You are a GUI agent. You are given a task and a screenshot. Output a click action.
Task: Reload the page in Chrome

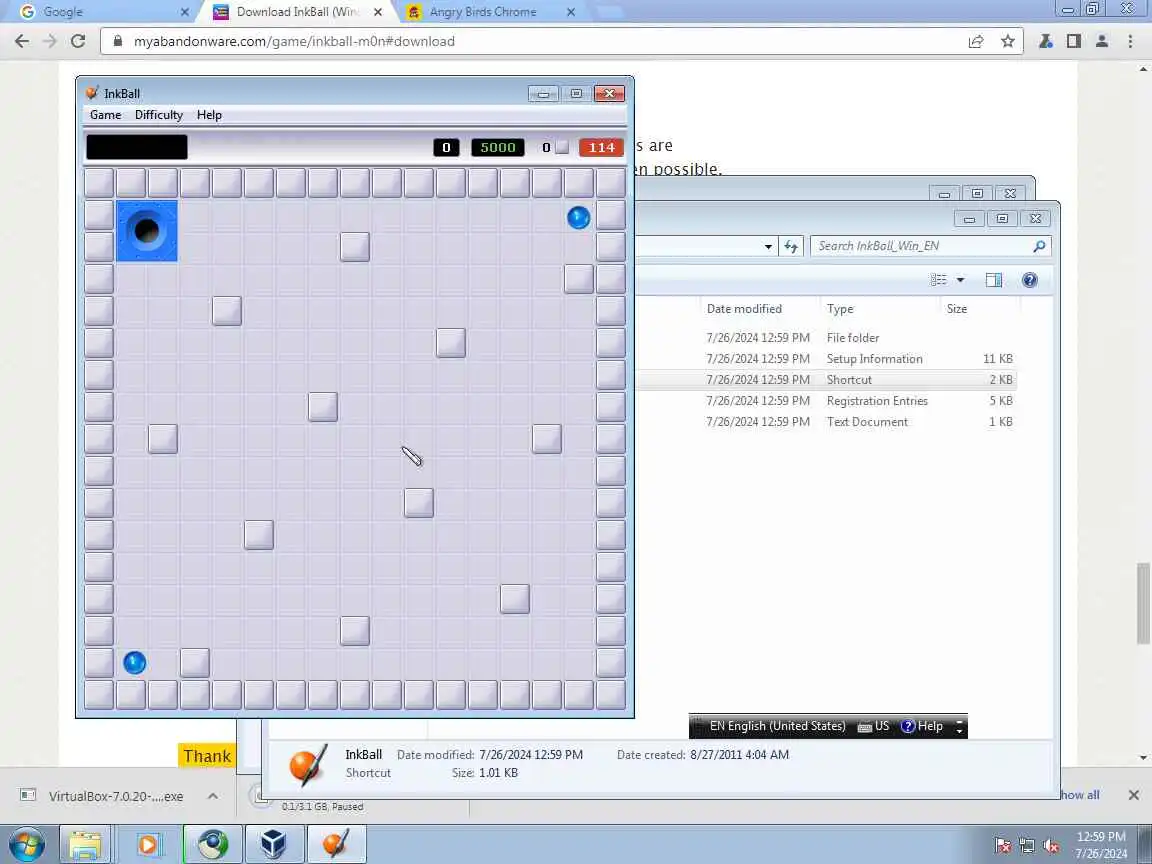click(x=78, y=41)
